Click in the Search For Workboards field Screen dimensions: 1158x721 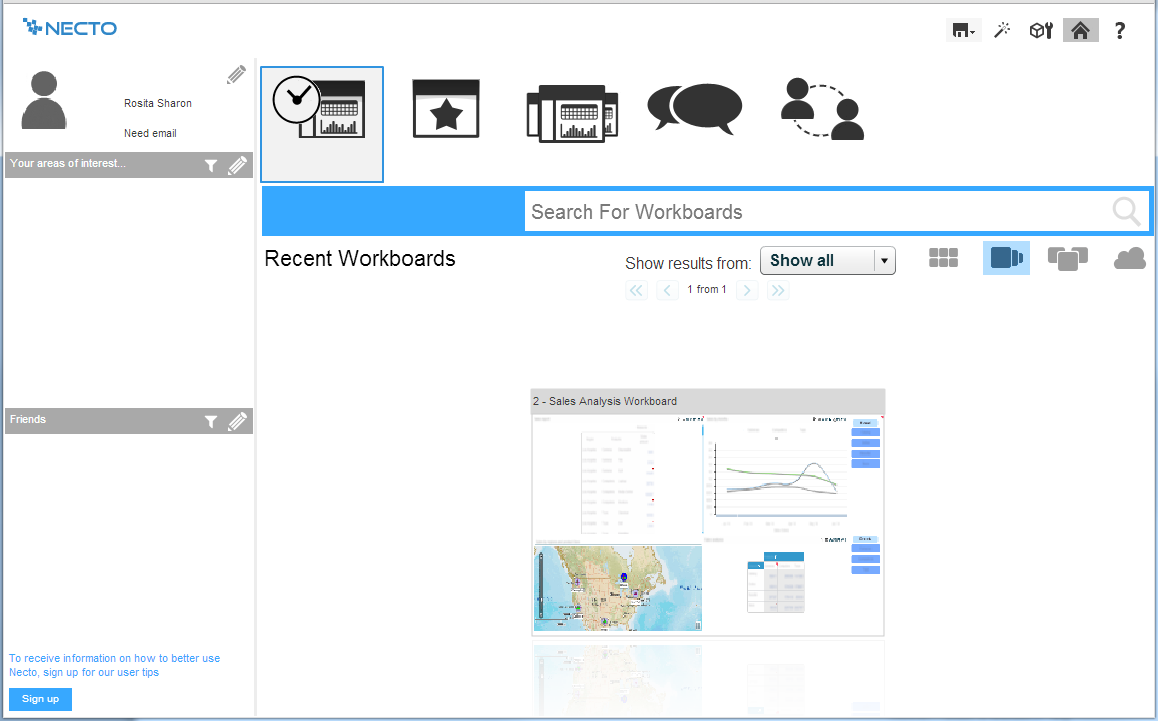point(815,212)
